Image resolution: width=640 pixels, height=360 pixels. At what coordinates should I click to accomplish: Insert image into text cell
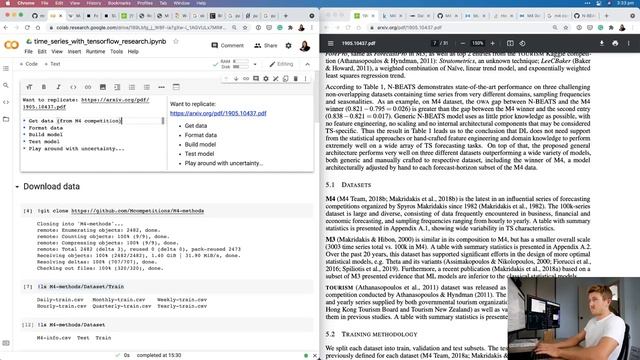pos(102,87)
